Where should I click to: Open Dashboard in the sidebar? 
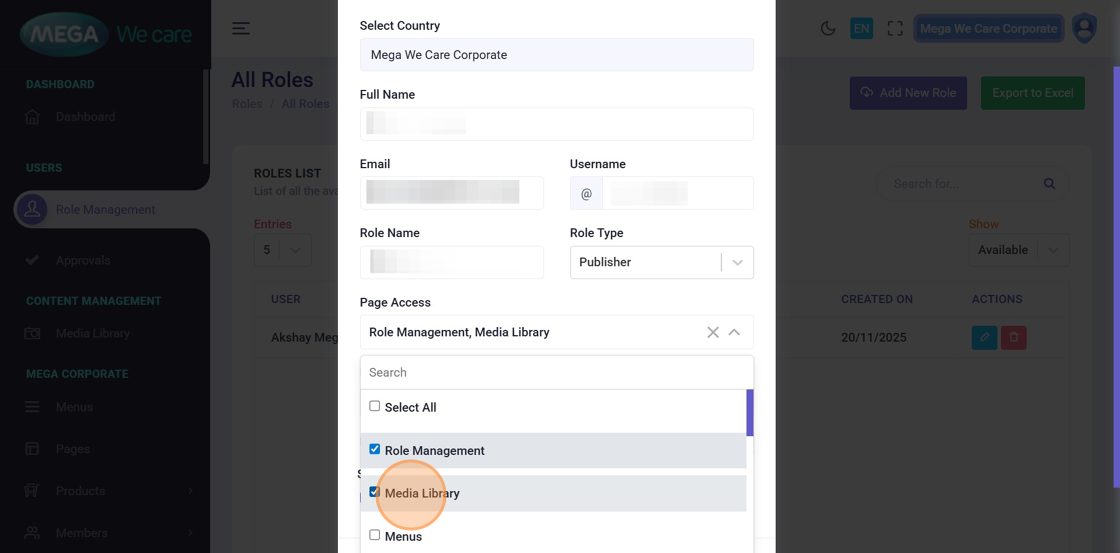coord(85,117)
